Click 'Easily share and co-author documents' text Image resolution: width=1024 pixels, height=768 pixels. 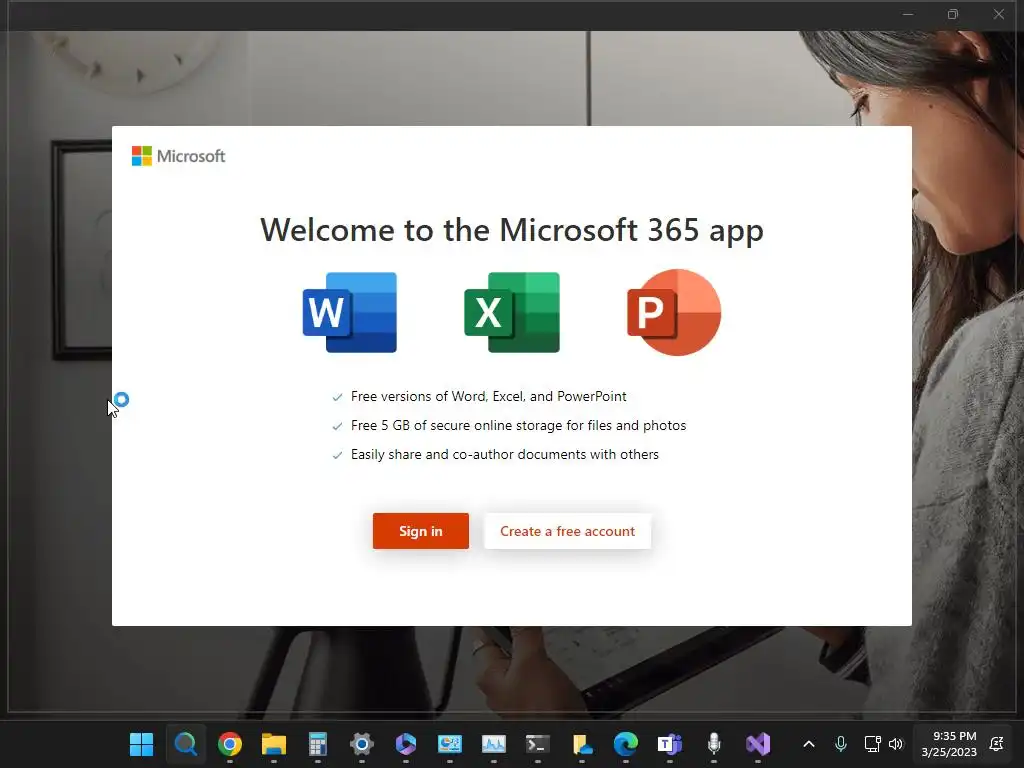pyautogui.click(x=505, y=455)
